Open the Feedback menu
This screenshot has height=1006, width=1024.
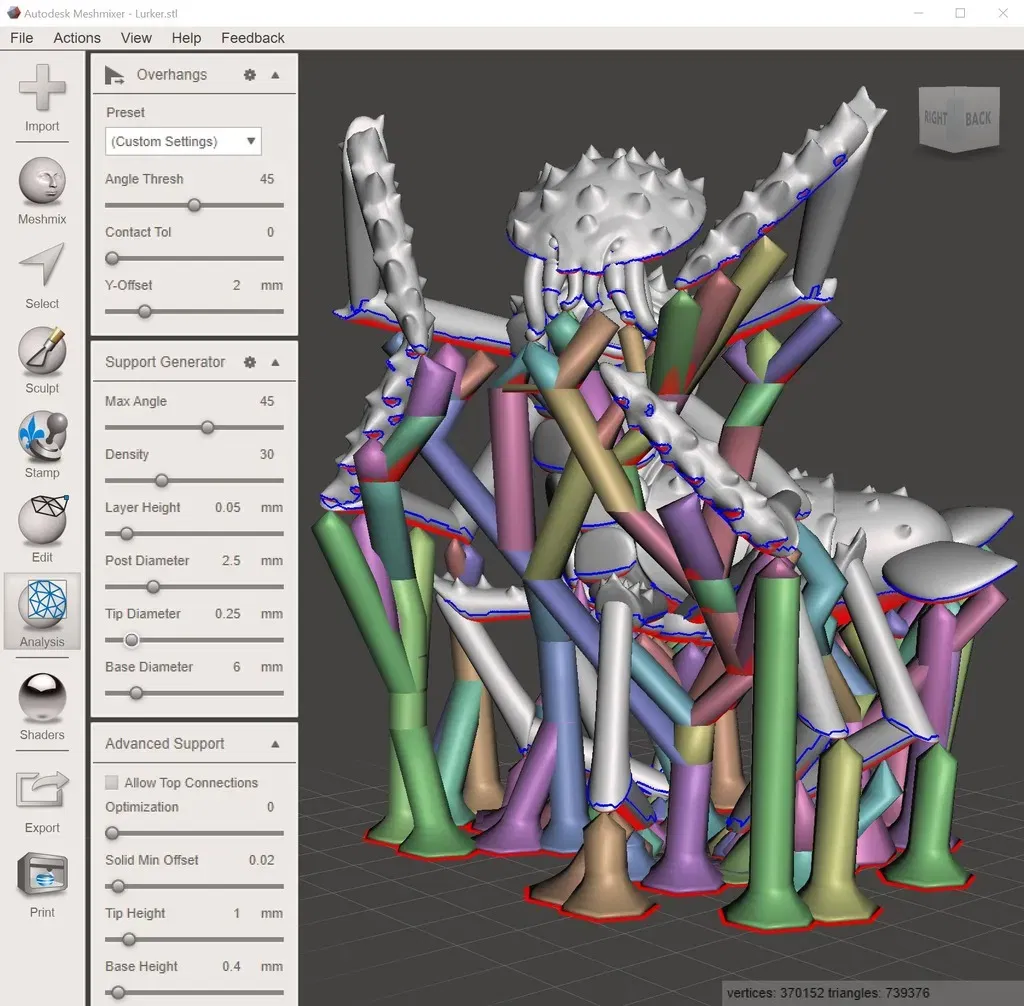(x=253, y=38)
